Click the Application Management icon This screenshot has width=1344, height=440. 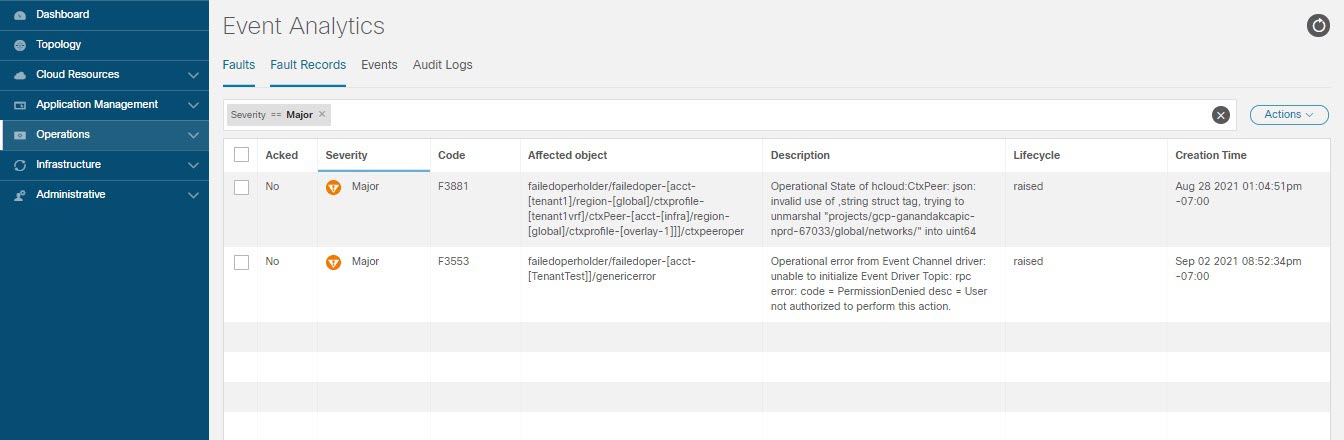point(20,105)
